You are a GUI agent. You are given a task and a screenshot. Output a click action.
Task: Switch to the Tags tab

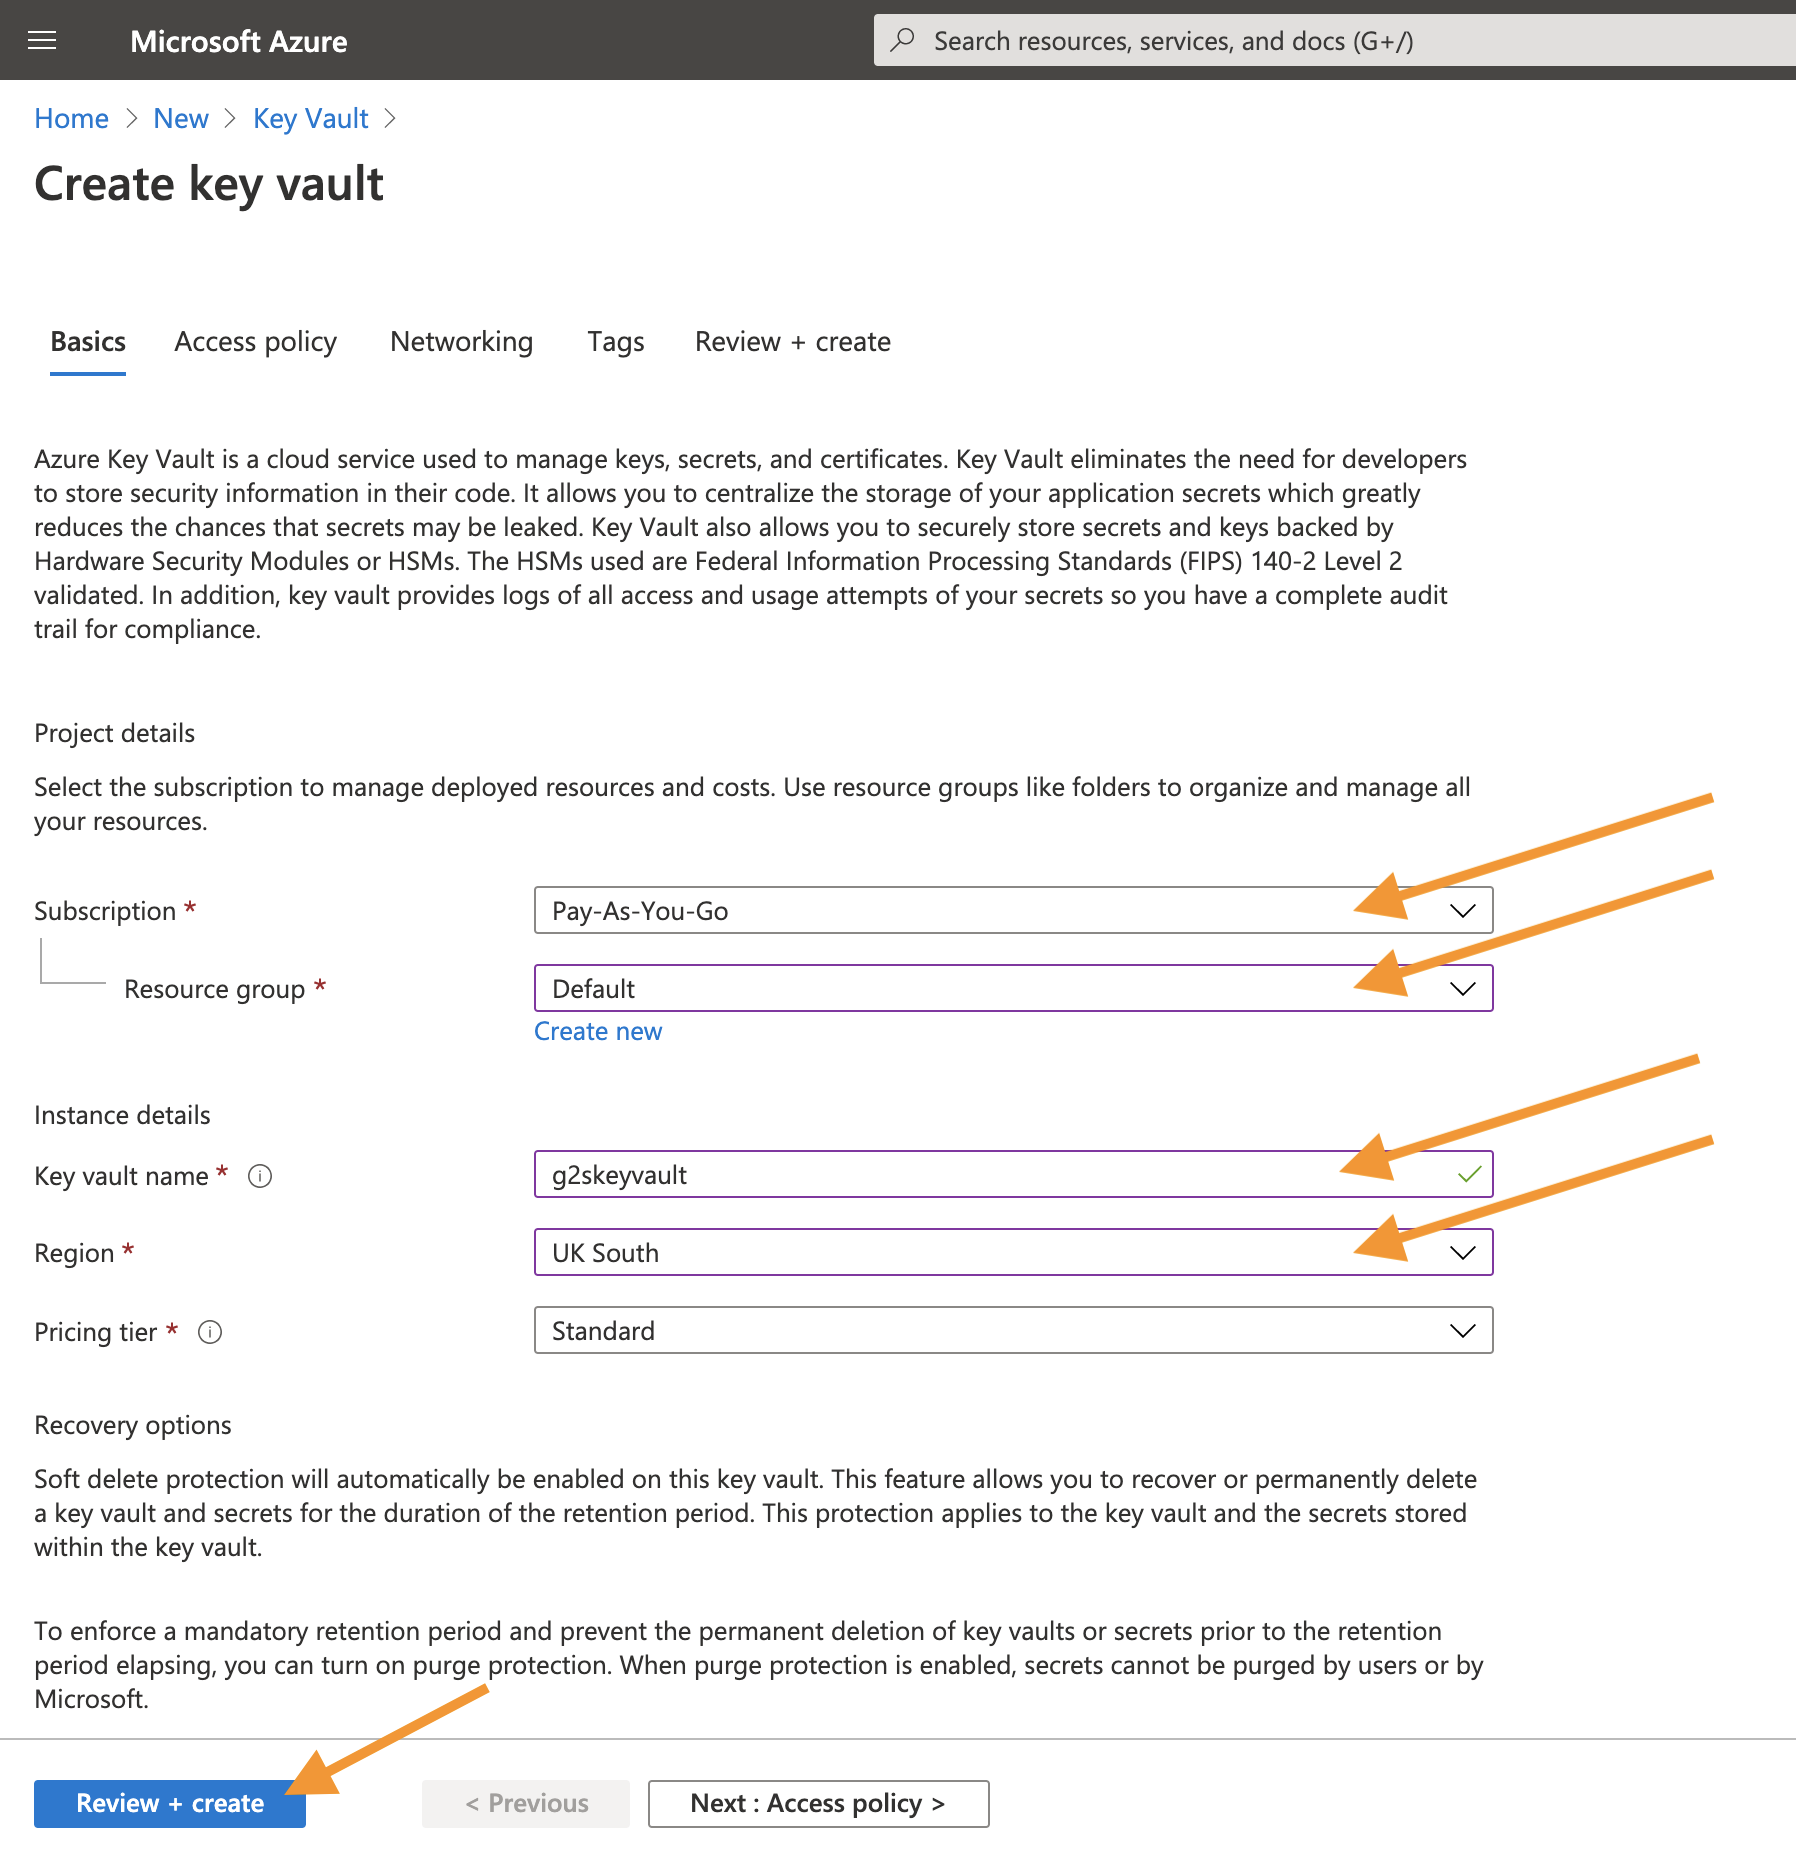tap(616, 342)
